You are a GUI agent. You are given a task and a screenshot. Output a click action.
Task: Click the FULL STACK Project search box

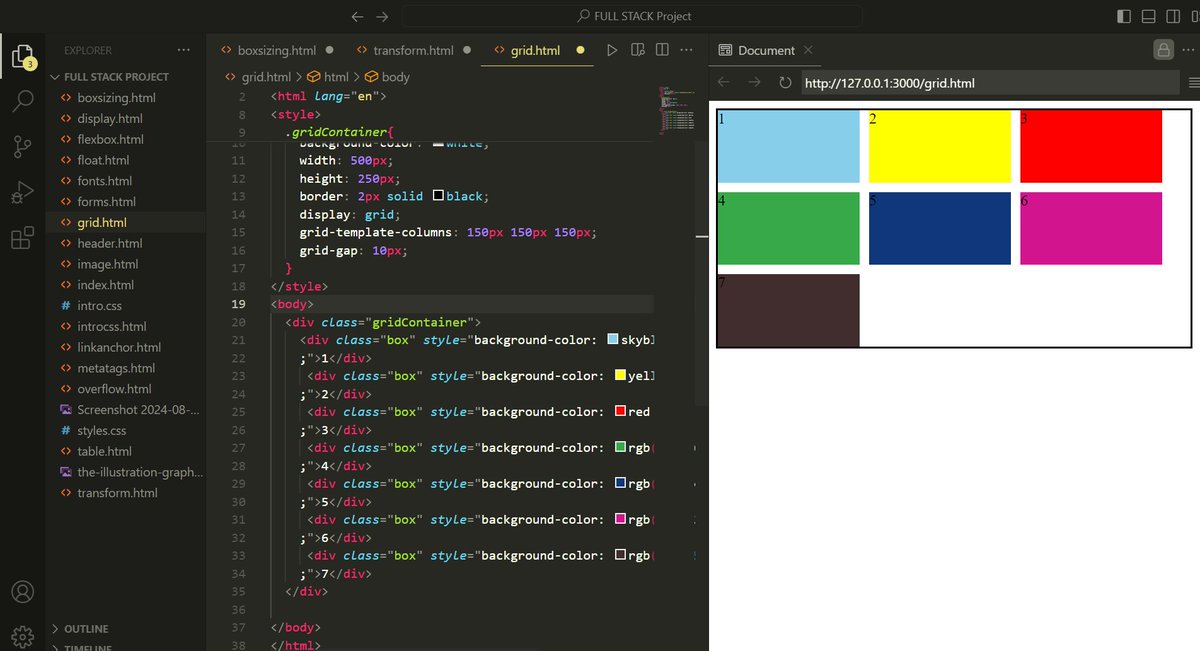[633, 16]
